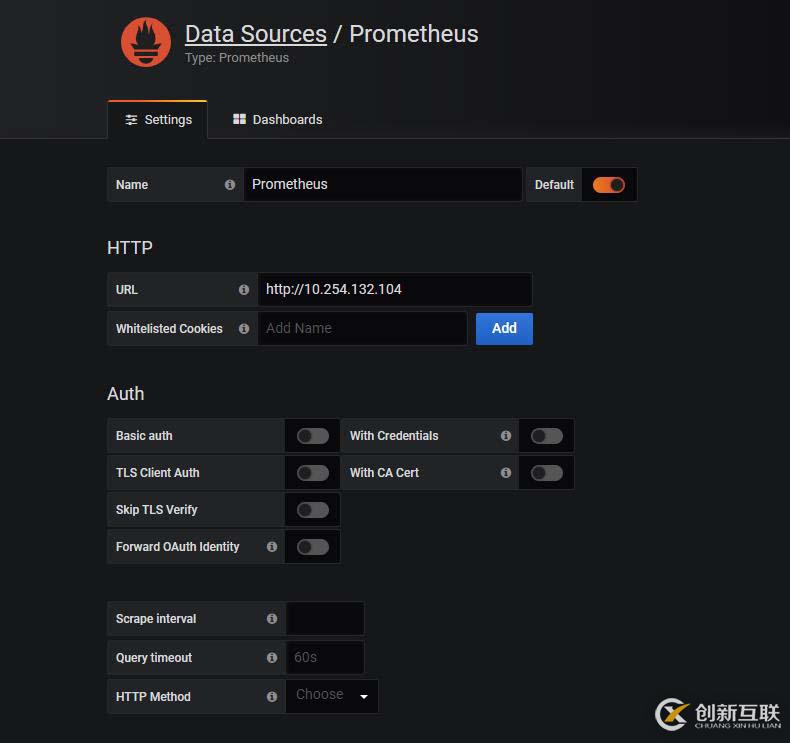790x743 pixels.
Task: Turn on Forward OAuth Identity
Action: coord(313,547)
